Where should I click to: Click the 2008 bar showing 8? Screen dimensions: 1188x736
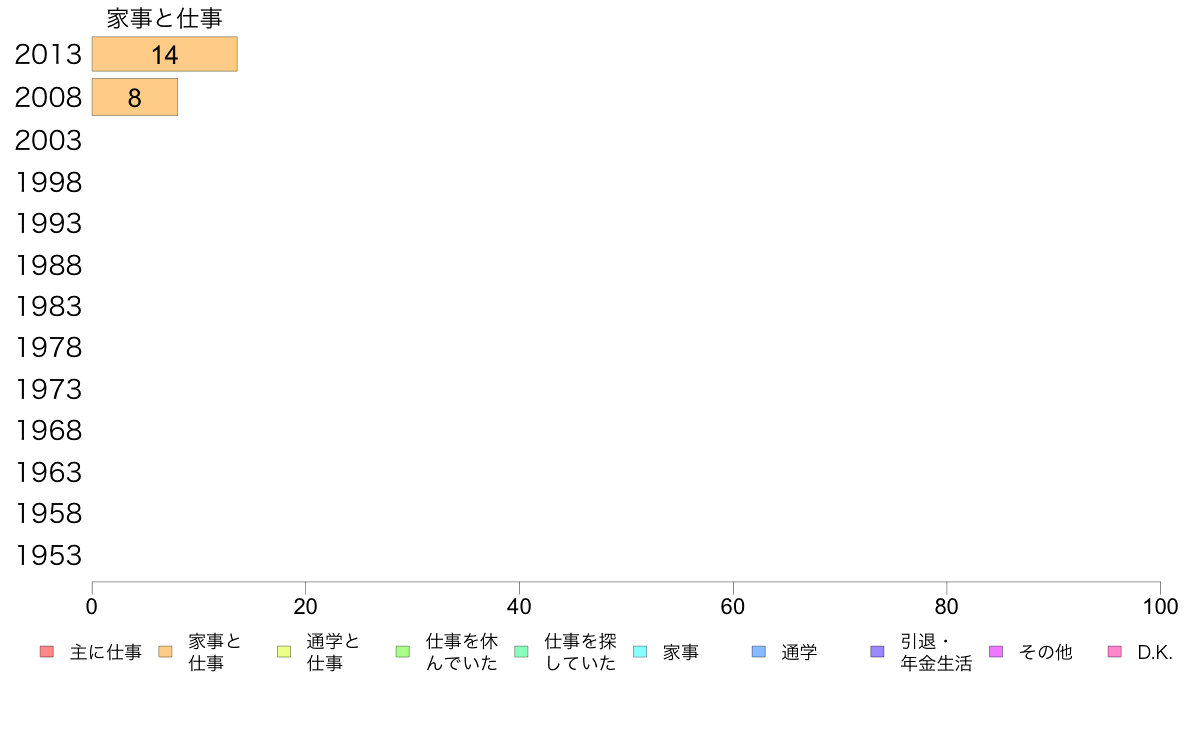point(135,97)
